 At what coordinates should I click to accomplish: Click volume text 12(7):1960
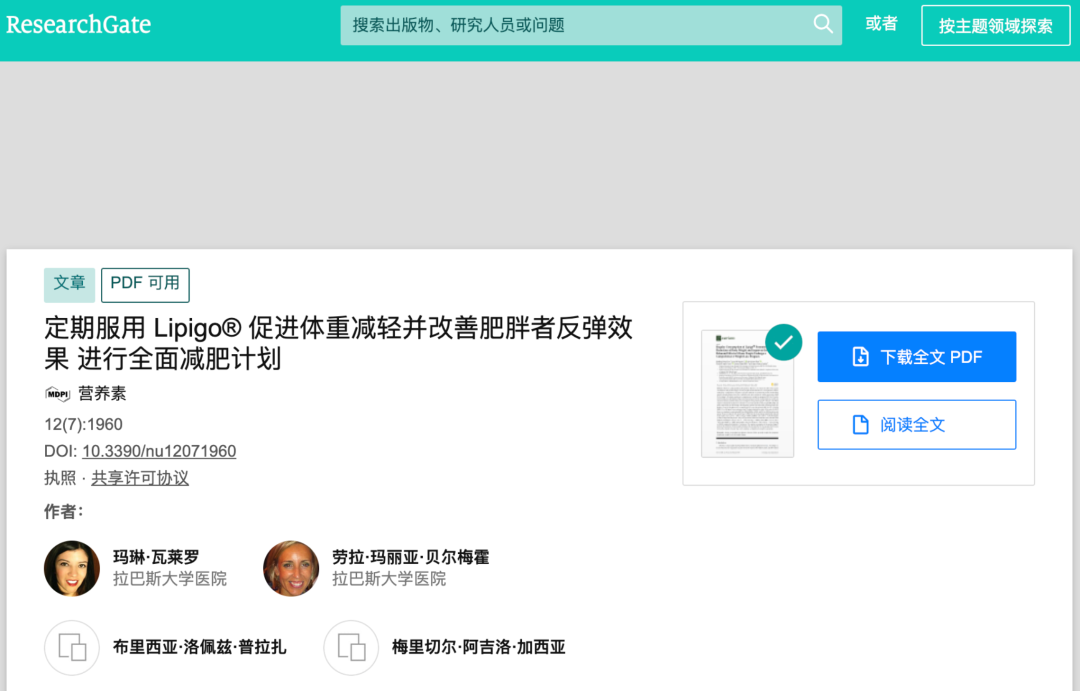click(83, 424)
